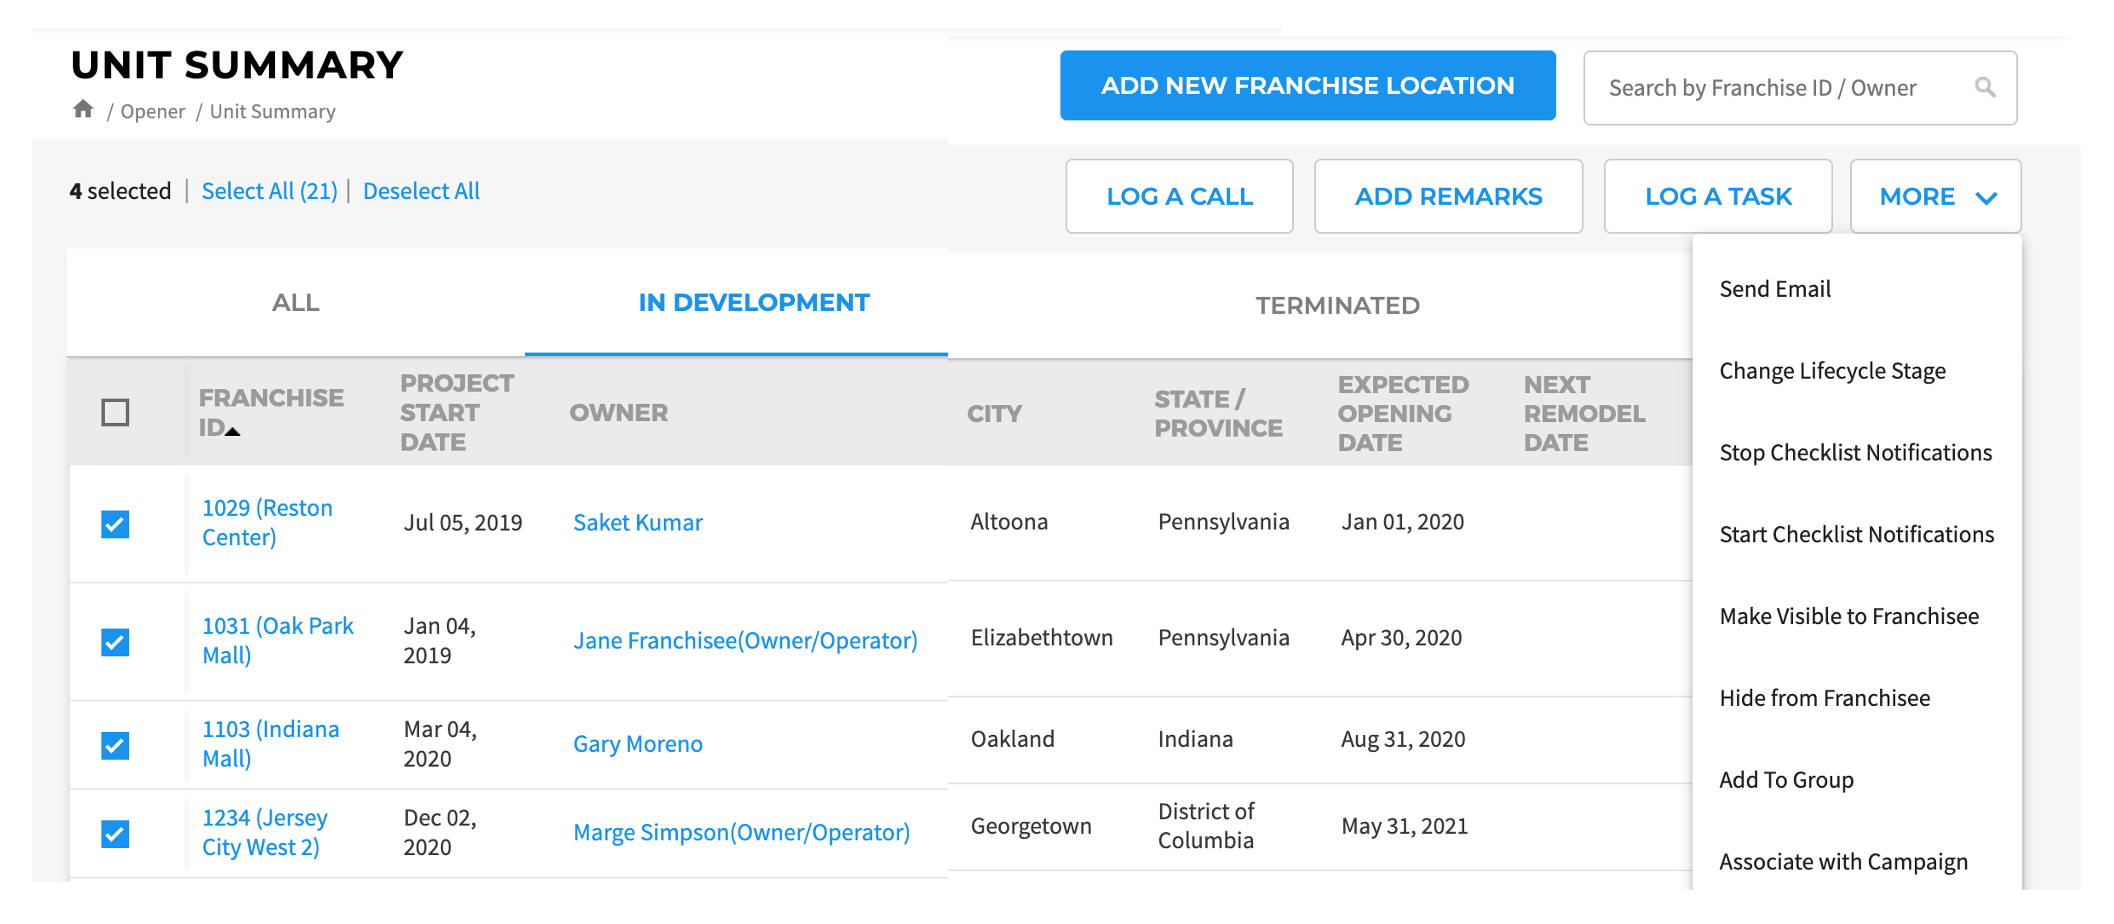Viewport: 2114px width, 924px height.
Task: Click the search magnifier icon
Action: coord(1985,88)
